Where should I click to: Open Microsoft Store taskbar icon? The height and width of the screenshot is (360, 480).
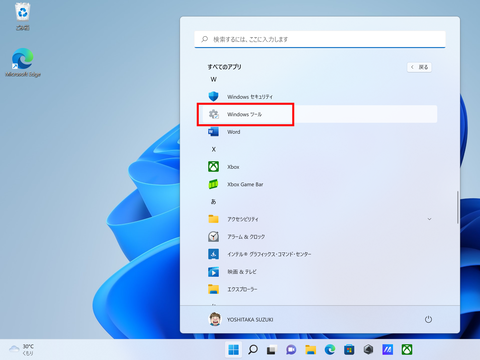click(349, 349)
